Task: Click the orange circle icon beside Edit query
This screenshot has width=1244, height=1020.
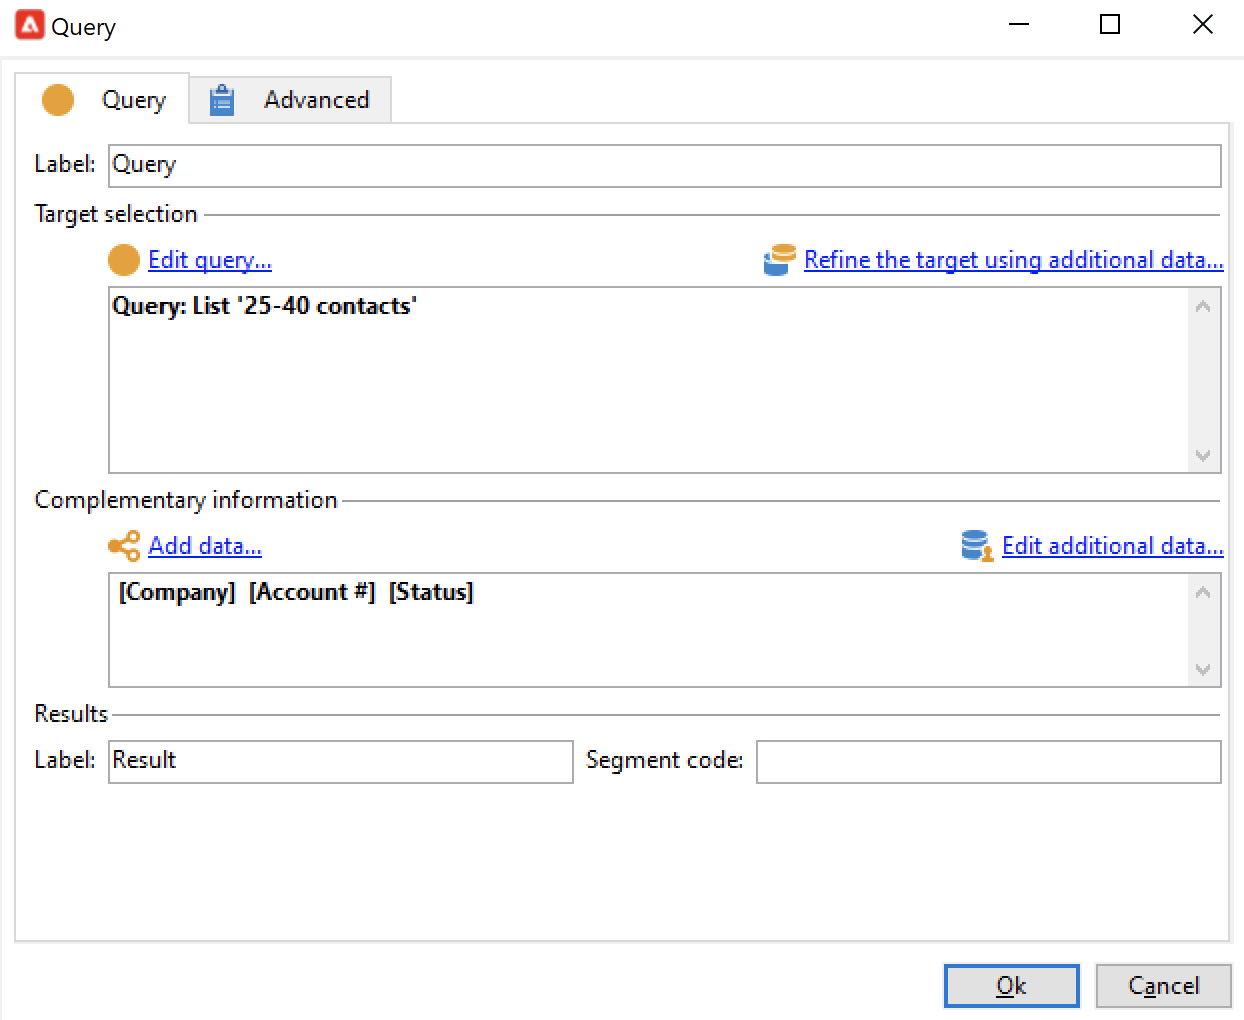Action: click(123, 260)
